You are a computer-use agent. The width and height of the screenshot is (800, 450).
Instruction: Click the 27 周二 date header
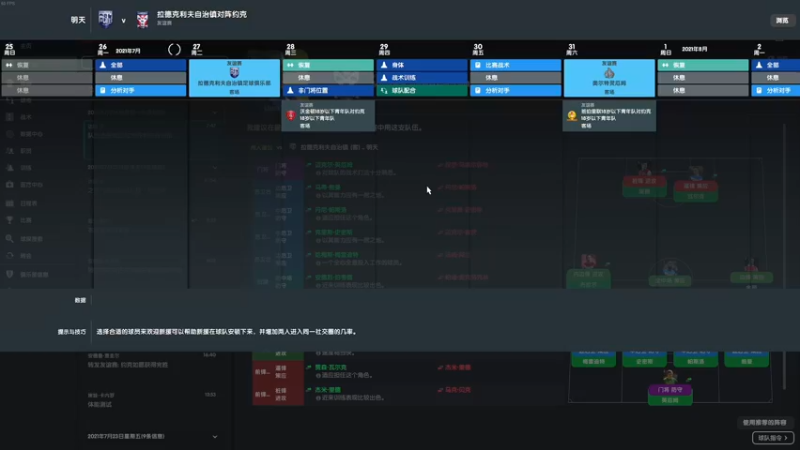click(x=196, y=49)
